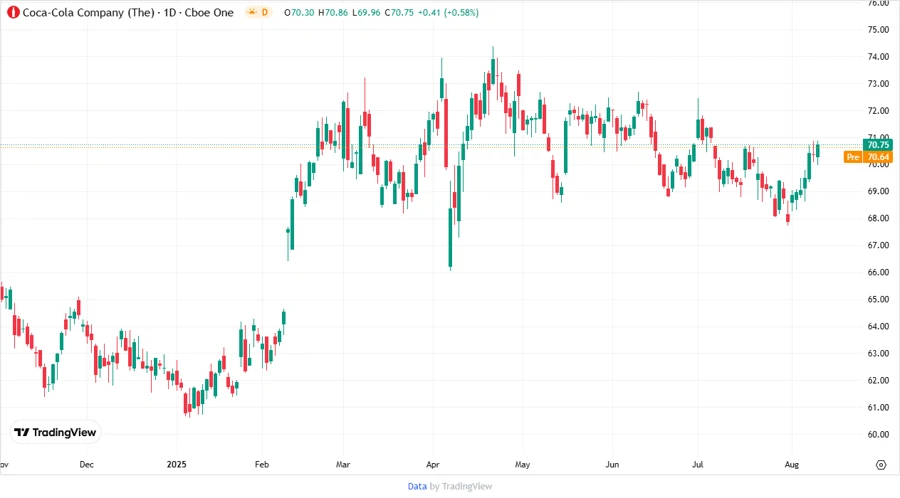Open the TradingView logo link
This screenshot has height=498, width=900.
click(55, 433)
